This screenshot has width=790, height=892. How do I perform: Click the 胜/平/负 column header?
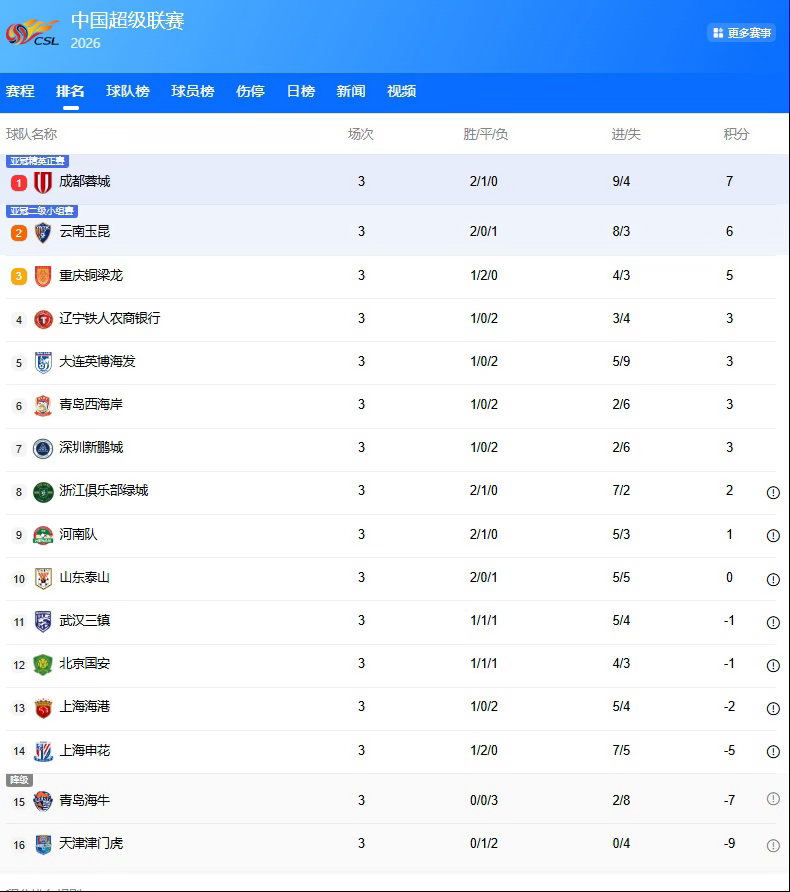click(485, 134)
